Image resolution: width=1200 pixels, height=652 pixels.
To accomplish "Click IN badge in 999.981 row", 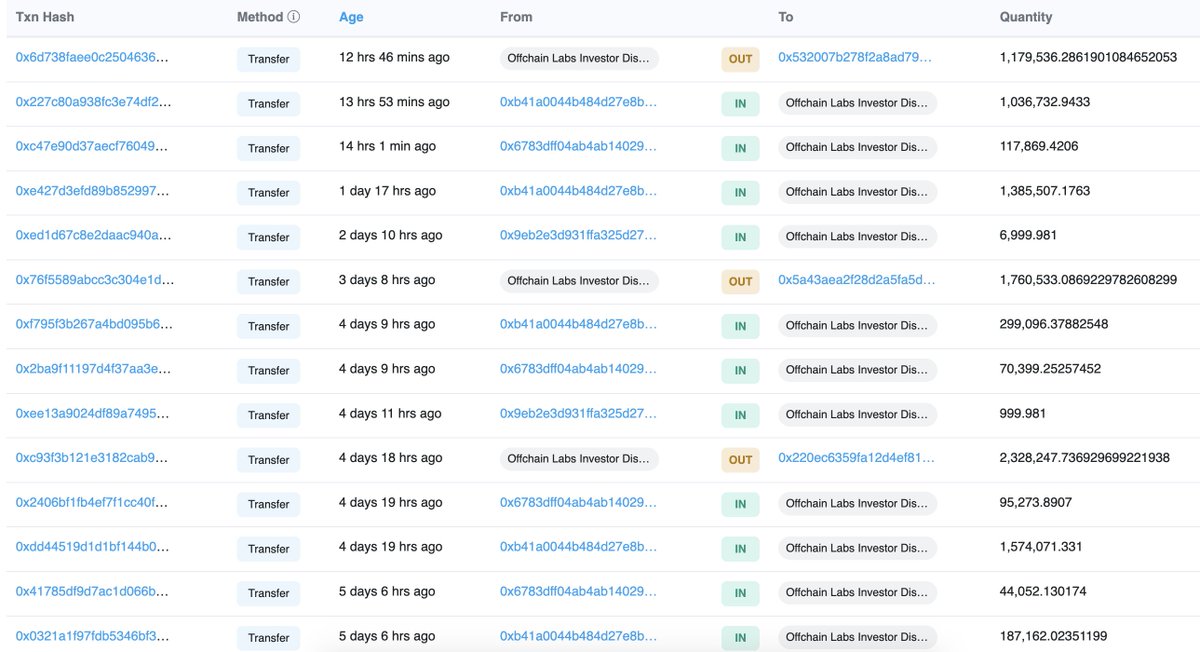I will (740, 414).
